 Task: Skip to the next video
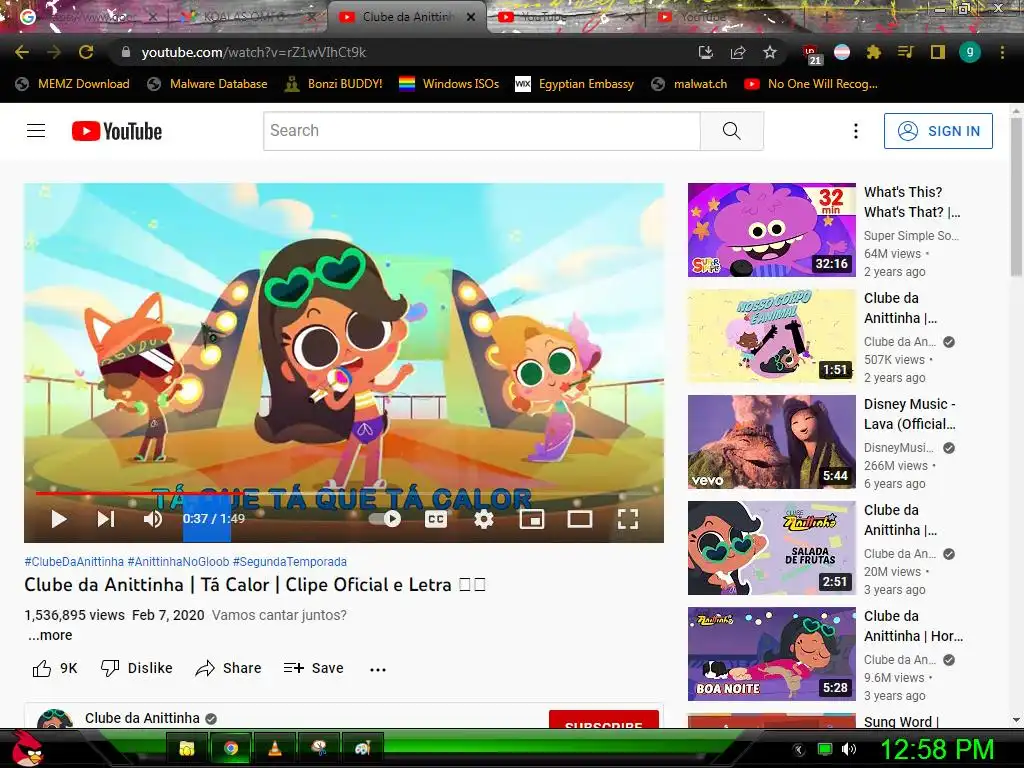106,519
